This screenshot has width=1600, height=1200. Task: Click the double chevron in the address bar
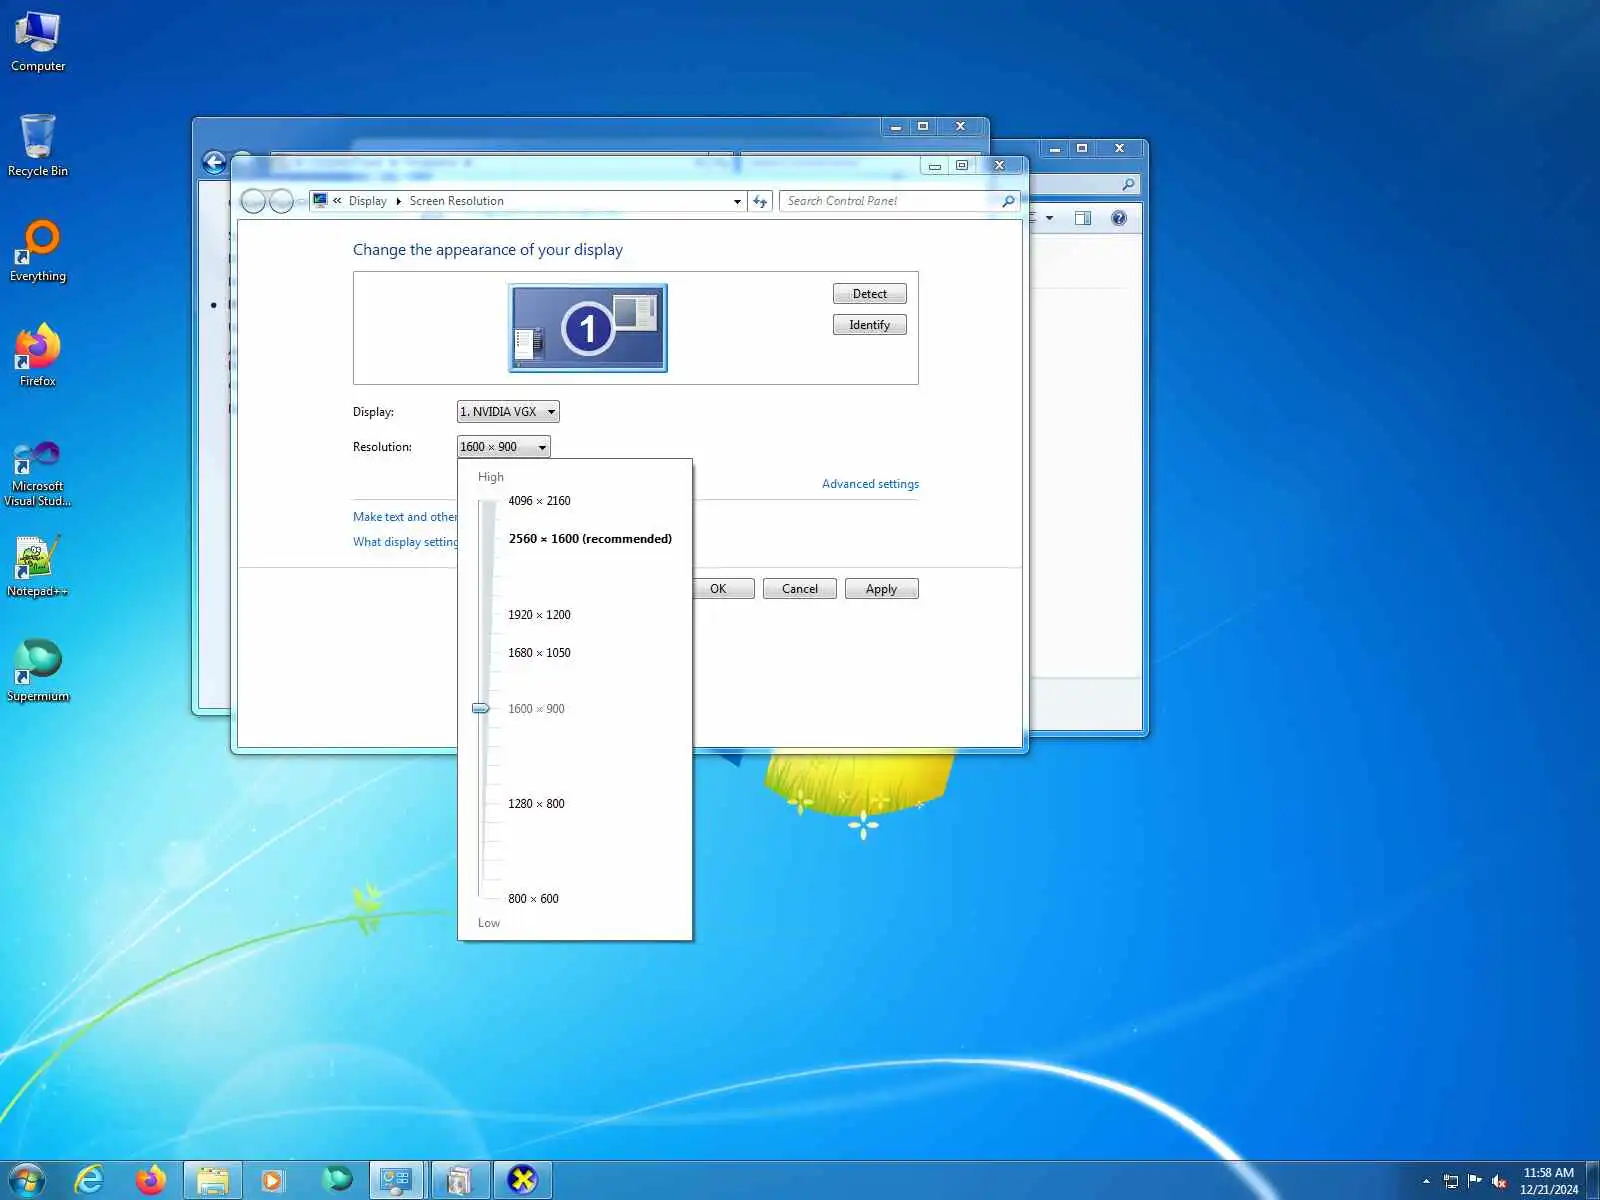click(338, 201)
